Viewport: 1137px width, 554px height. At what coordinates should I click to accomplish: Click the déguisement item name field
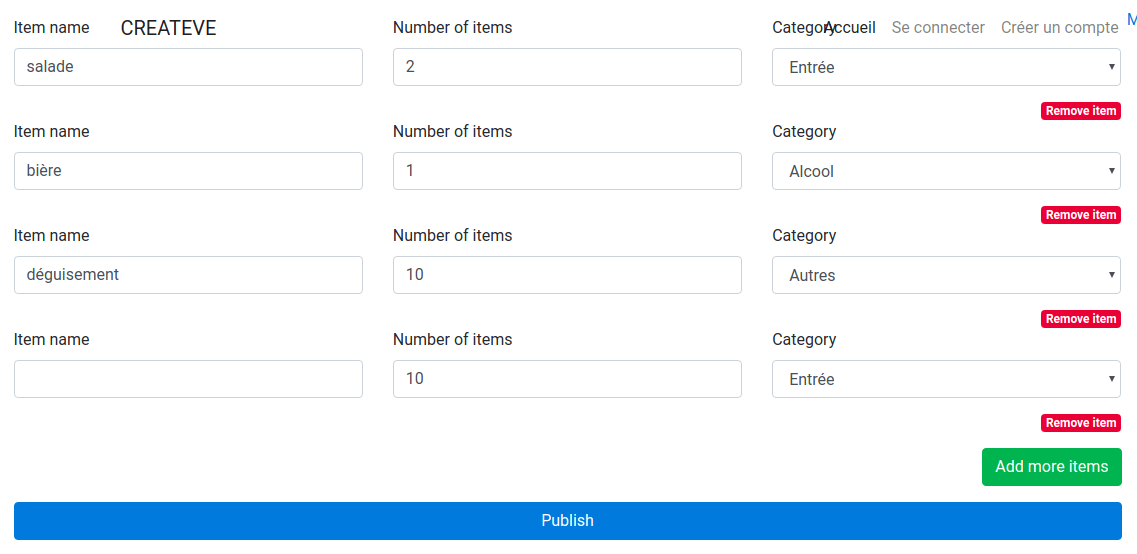click(188, 275)
